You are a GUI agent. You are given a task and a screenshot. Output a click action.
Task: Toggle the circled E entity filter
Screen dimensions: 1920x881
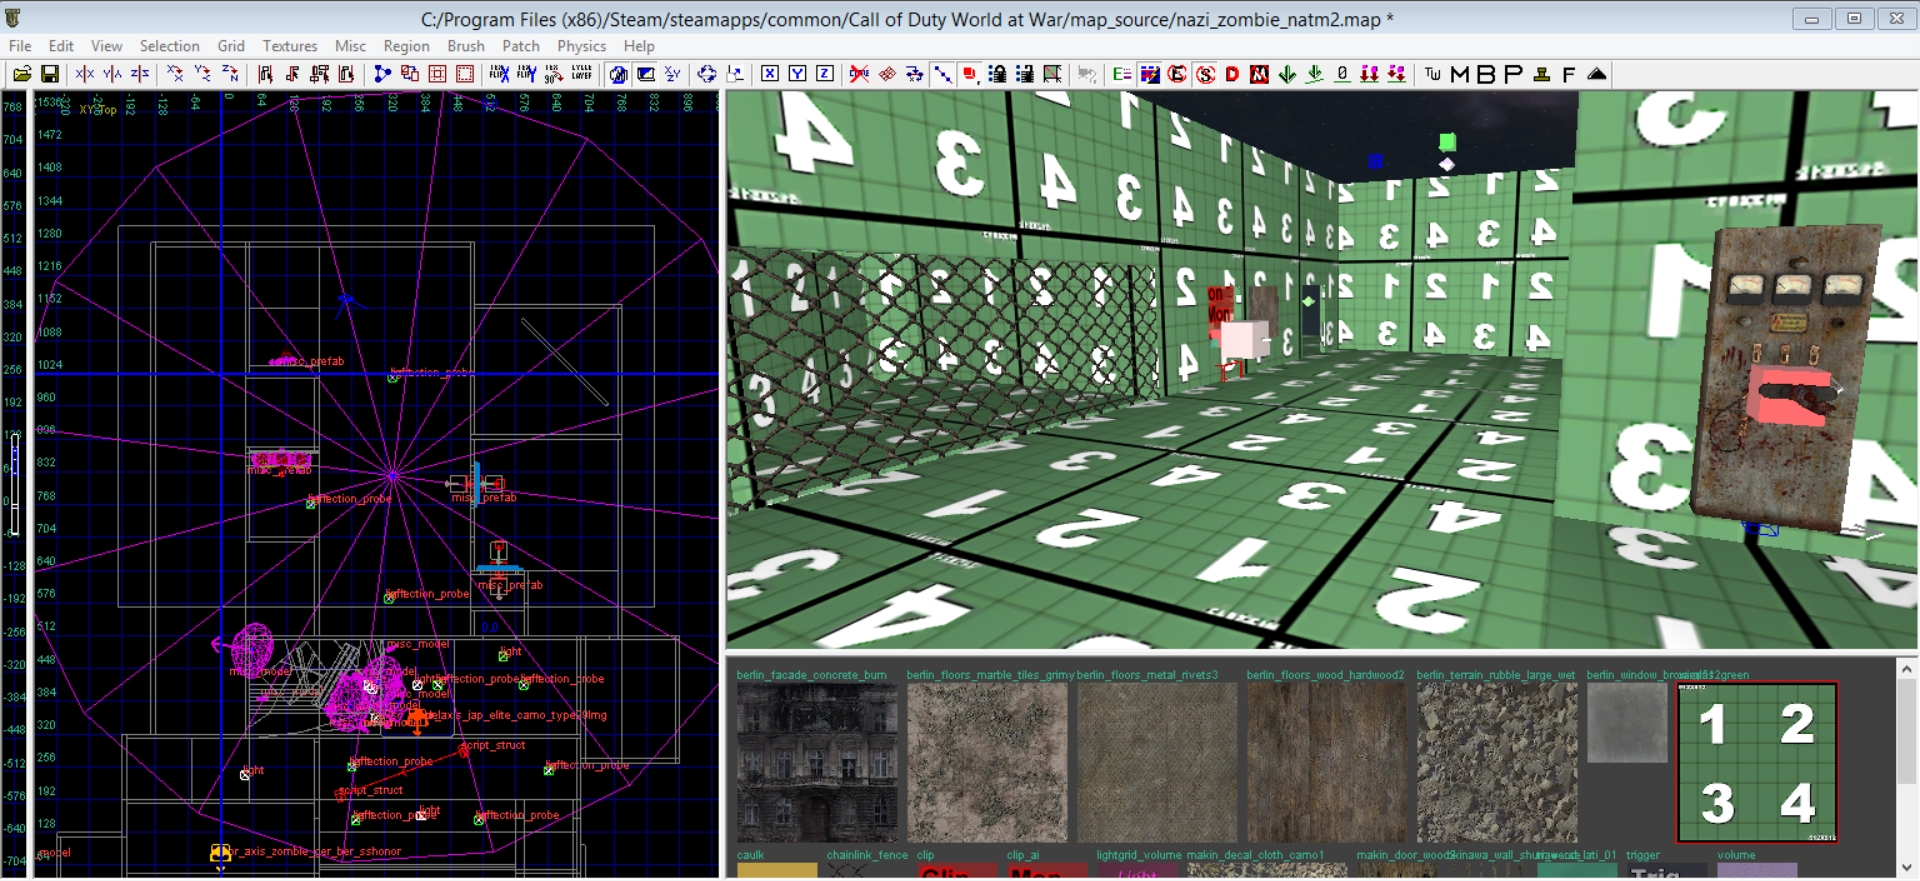point(1177,74)
